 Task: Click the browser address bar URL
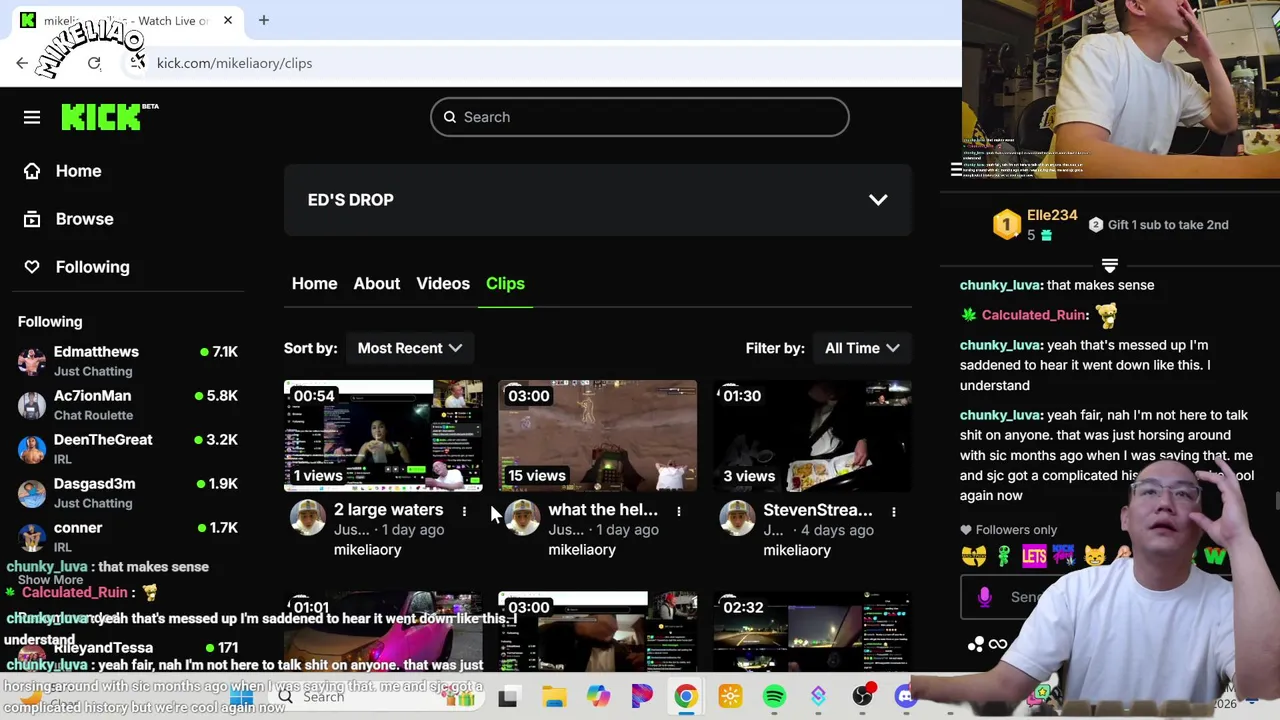pos(234,63)
